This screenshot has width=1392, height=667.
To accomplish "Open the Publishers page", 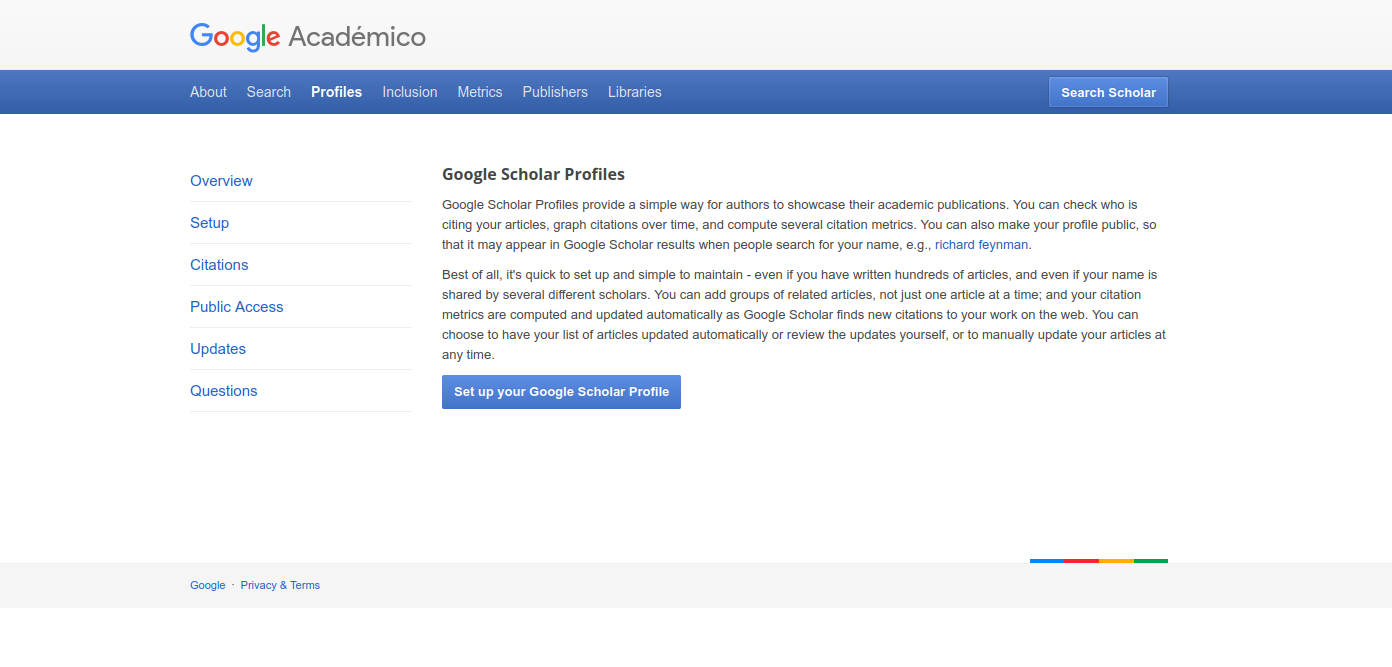I will 555,91.
